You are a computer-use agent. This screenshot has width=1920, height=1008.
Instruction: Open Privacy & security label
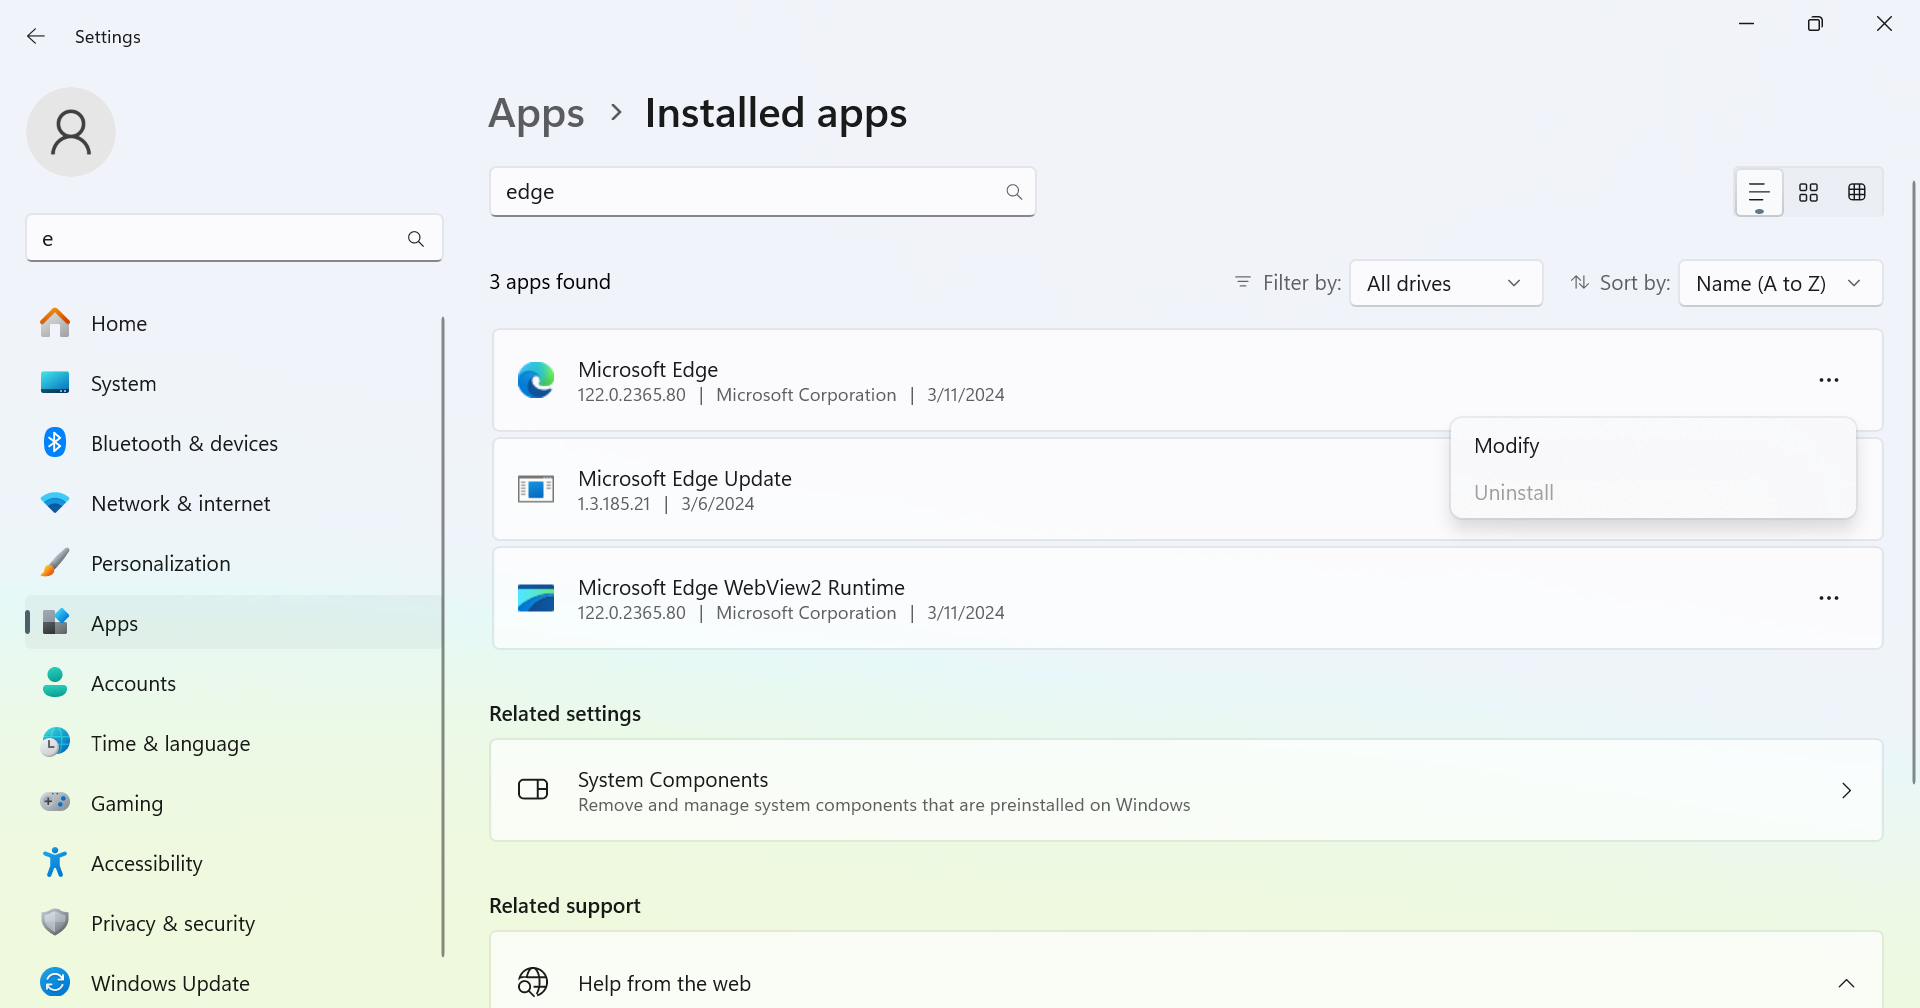coord(172,924)
